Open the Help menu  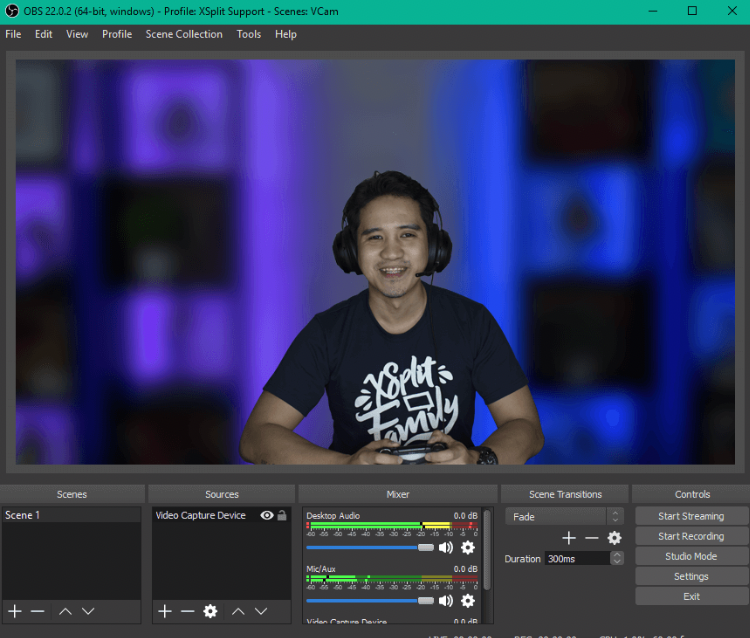pos(286,34)
